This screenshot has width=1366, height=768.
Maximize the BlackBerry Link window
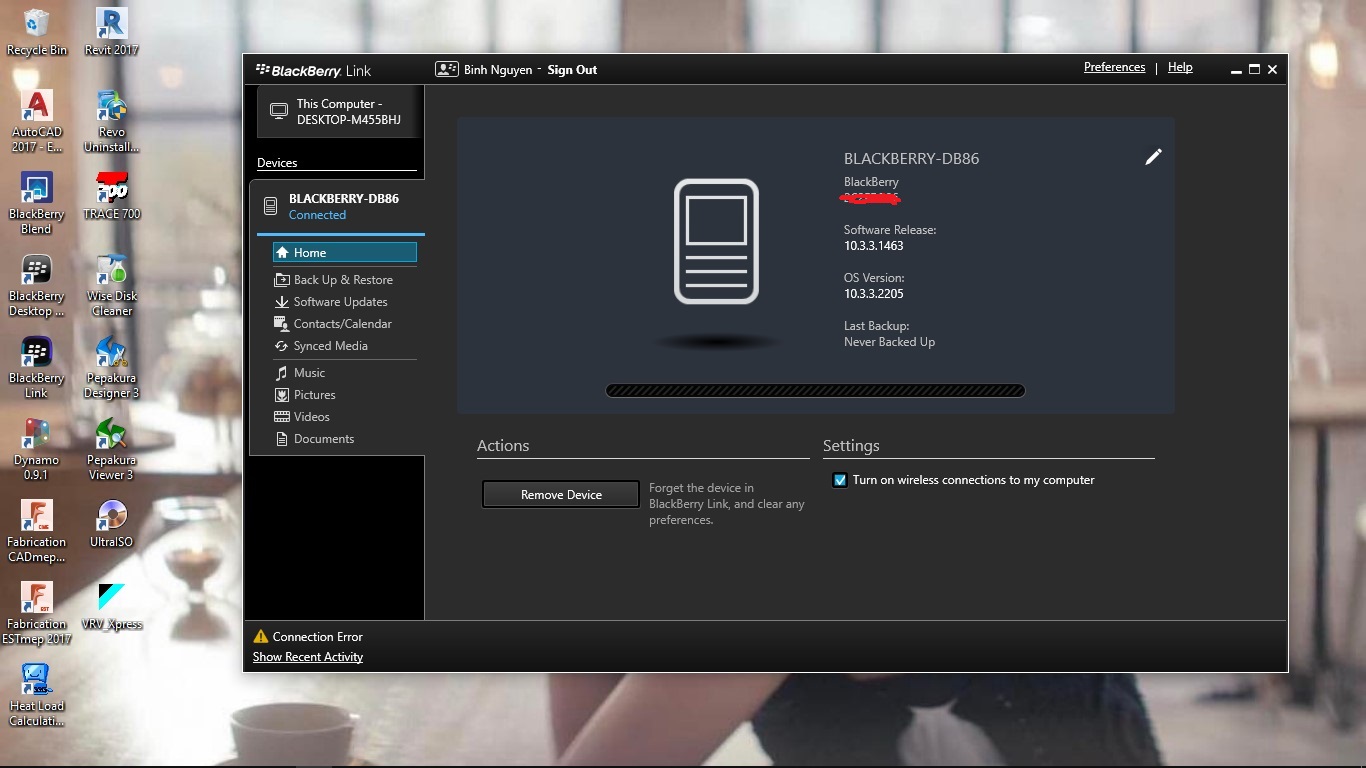click(x=1254, y=69)
